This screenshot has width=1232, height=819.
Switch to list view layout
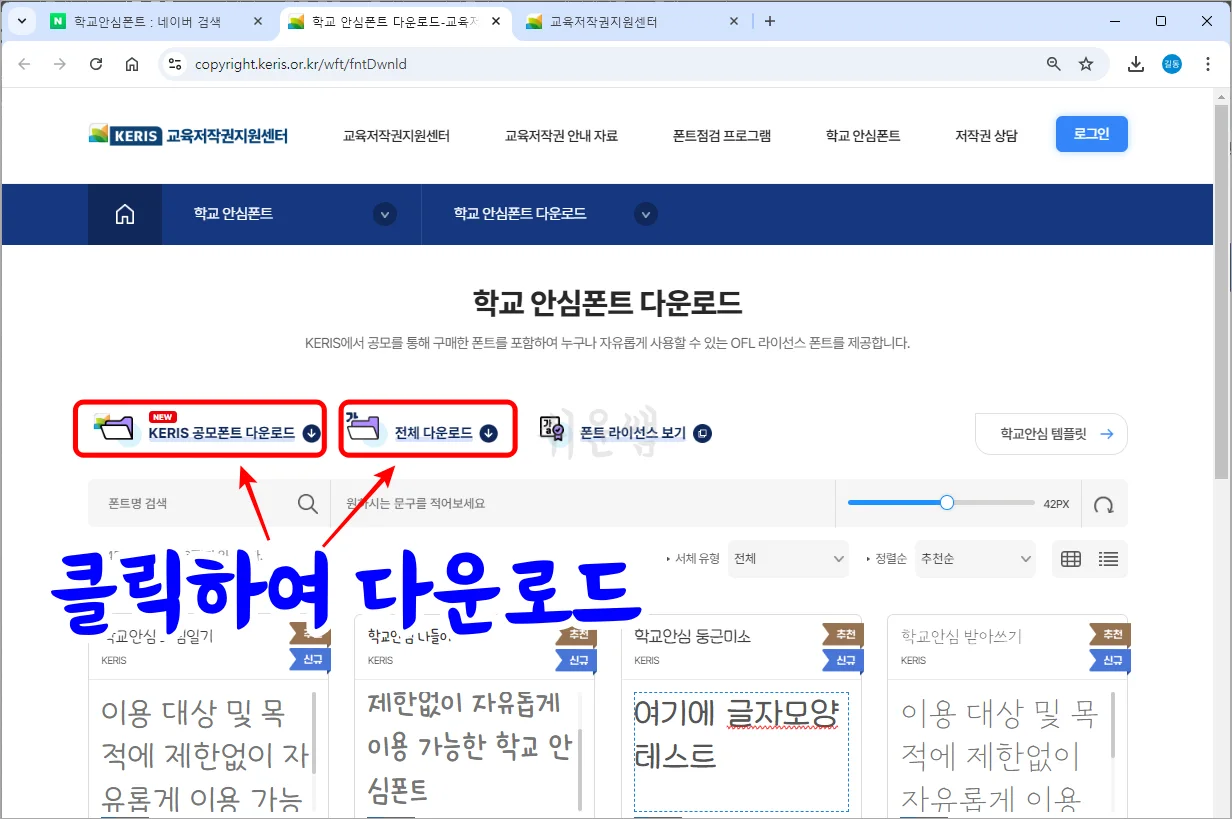(1108, 559)
